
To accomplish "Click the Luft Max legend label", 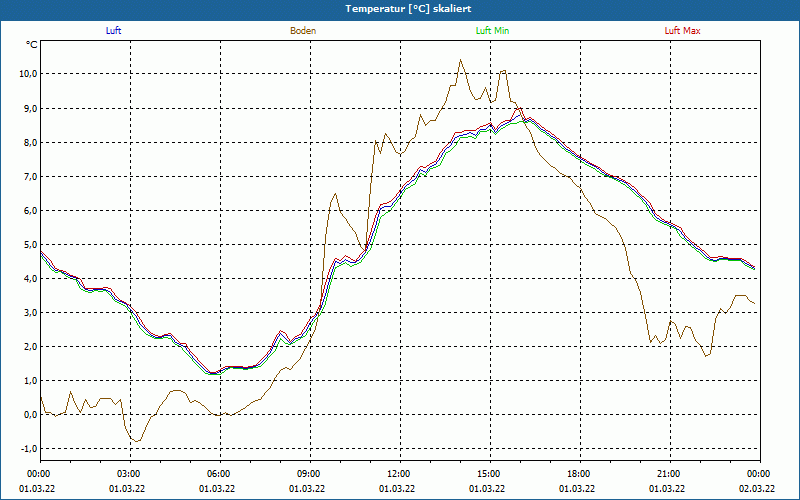I will pos(682,31).
